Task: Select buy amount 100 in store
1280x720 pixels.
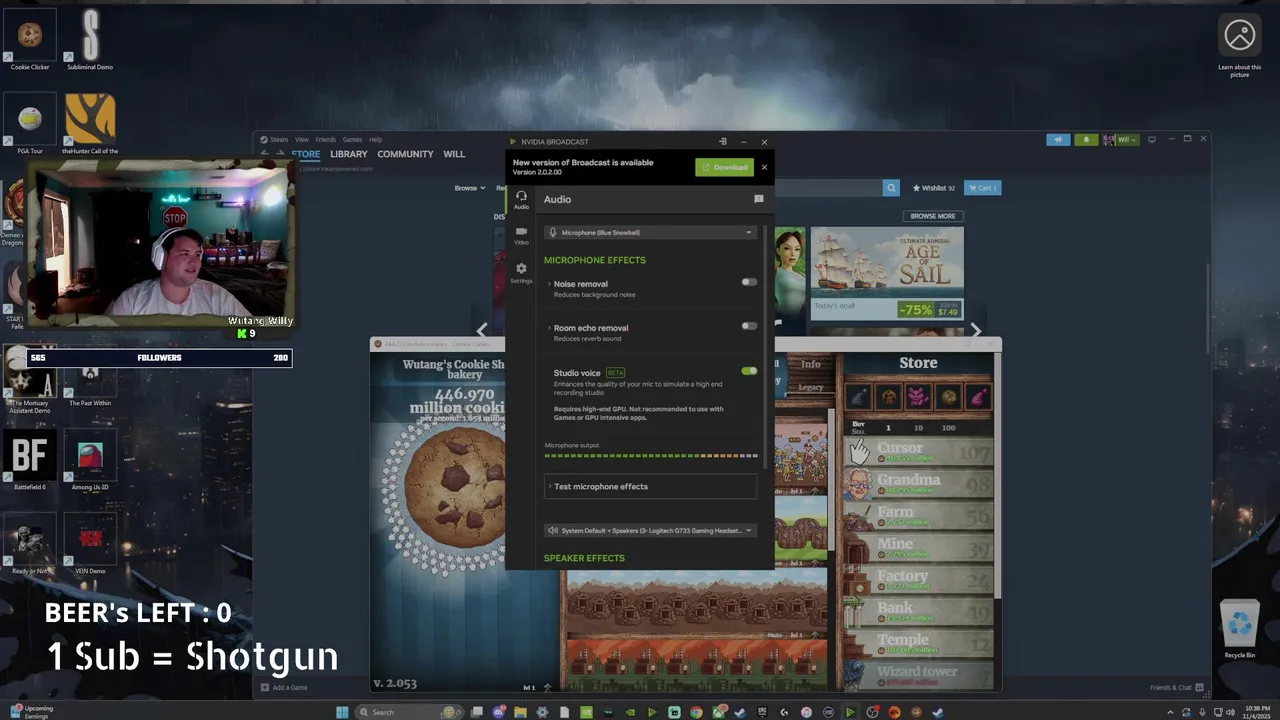Action: tap(948, 428)
